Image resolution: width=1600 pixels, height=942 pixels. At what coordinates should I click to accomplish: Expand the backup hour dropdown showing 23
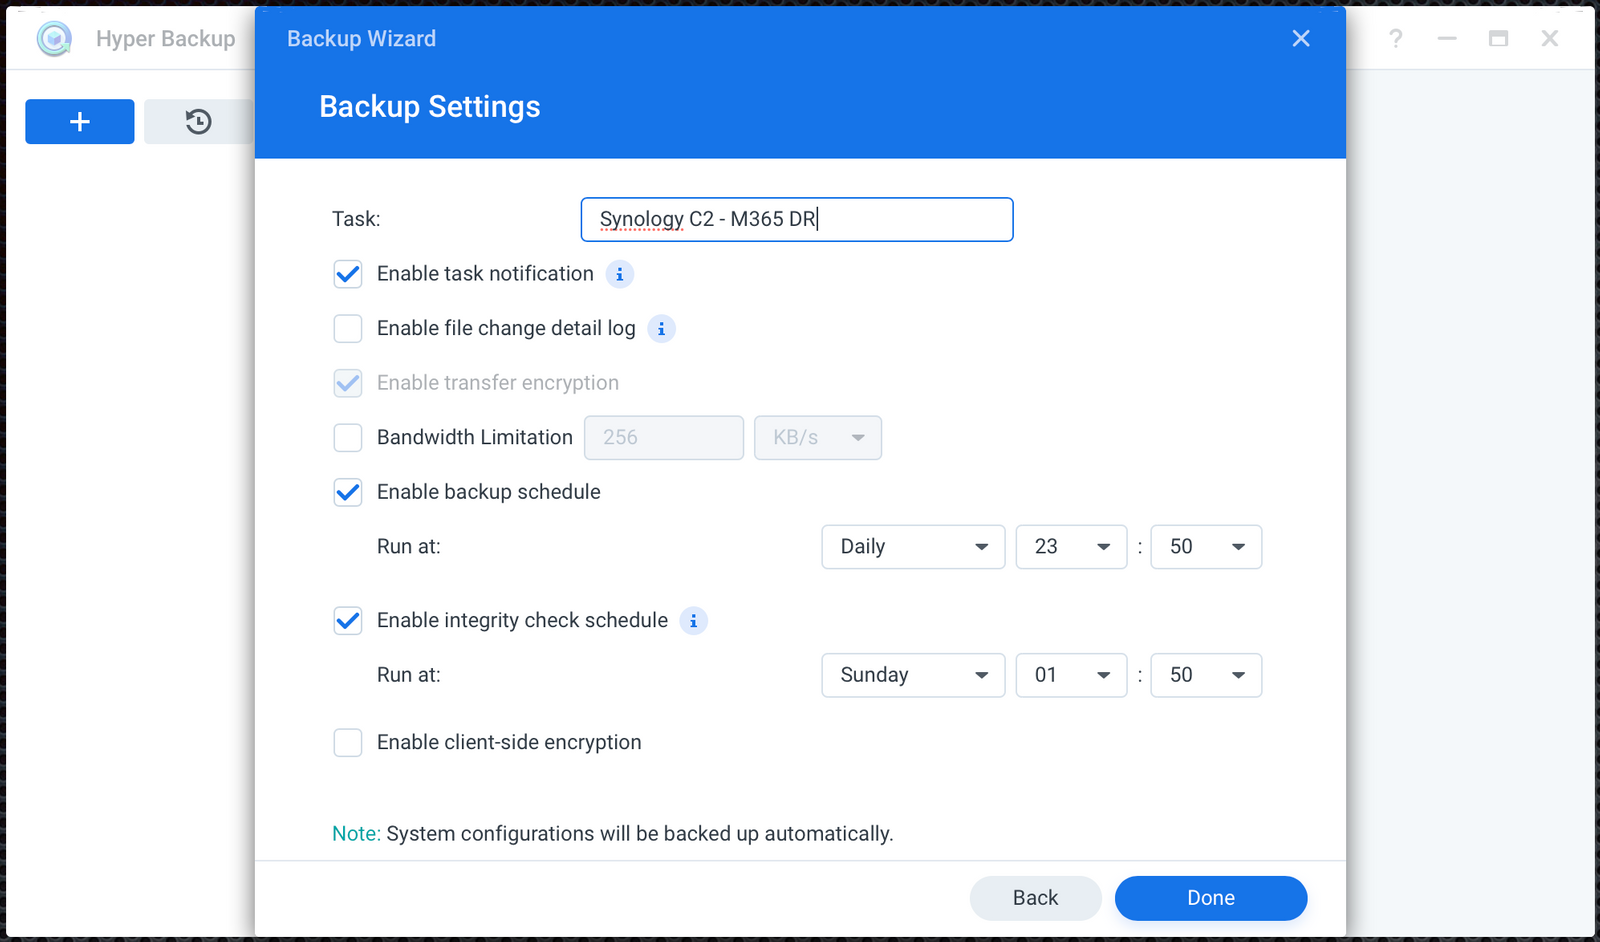1071,547
